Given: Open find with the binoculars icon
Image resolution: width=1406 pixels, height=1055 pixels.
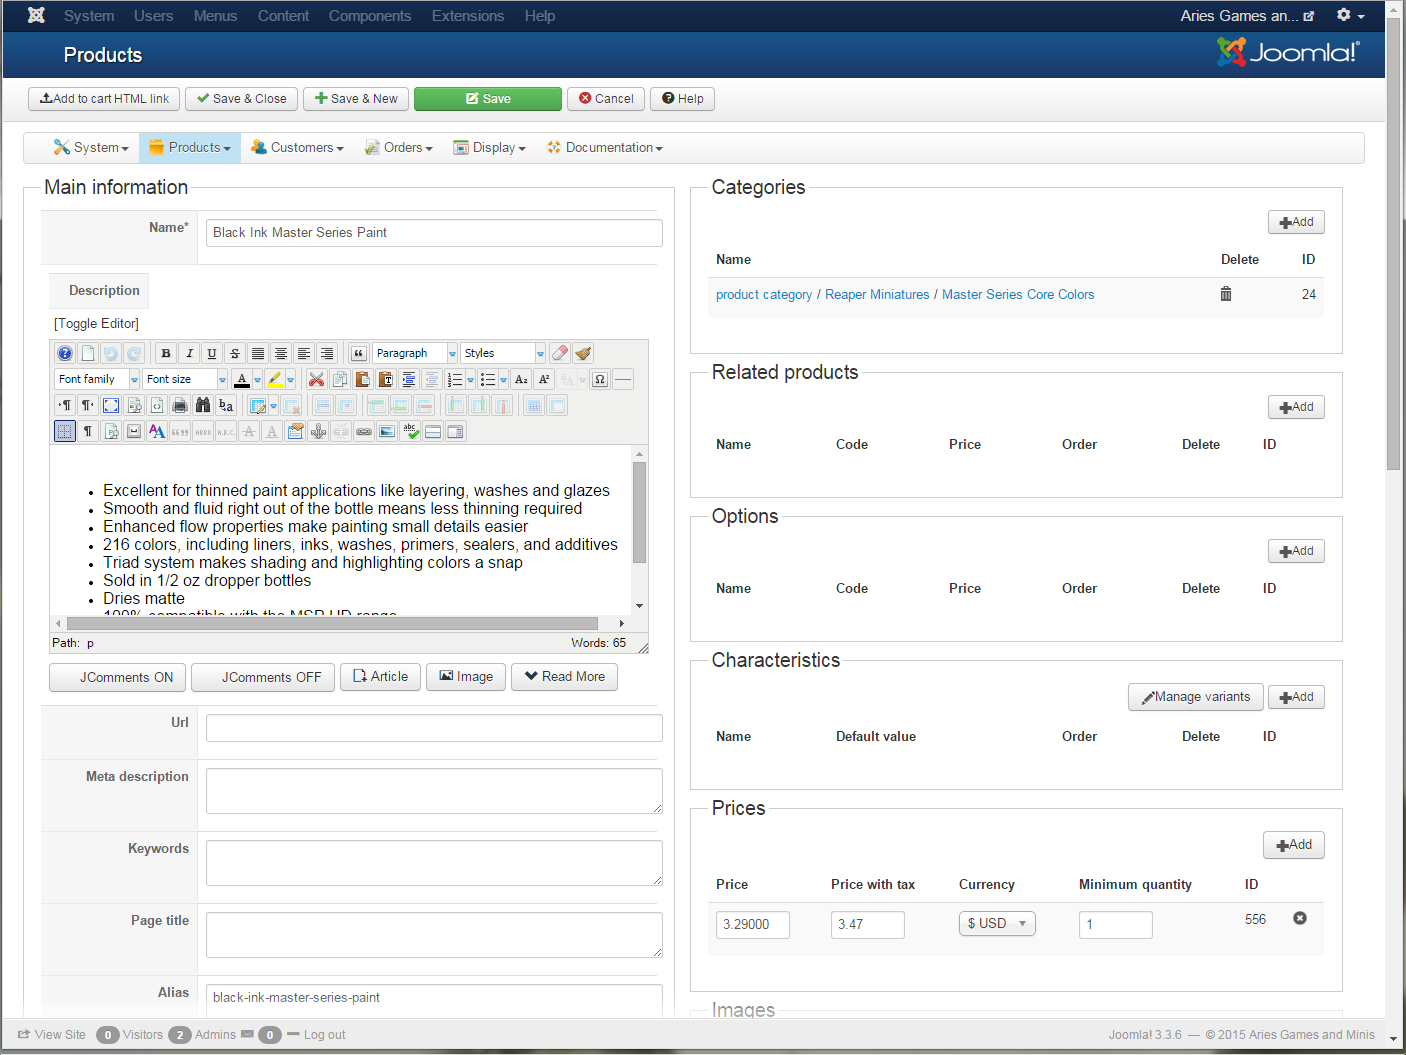Looking at the screenshot, I should pos(203,405).
